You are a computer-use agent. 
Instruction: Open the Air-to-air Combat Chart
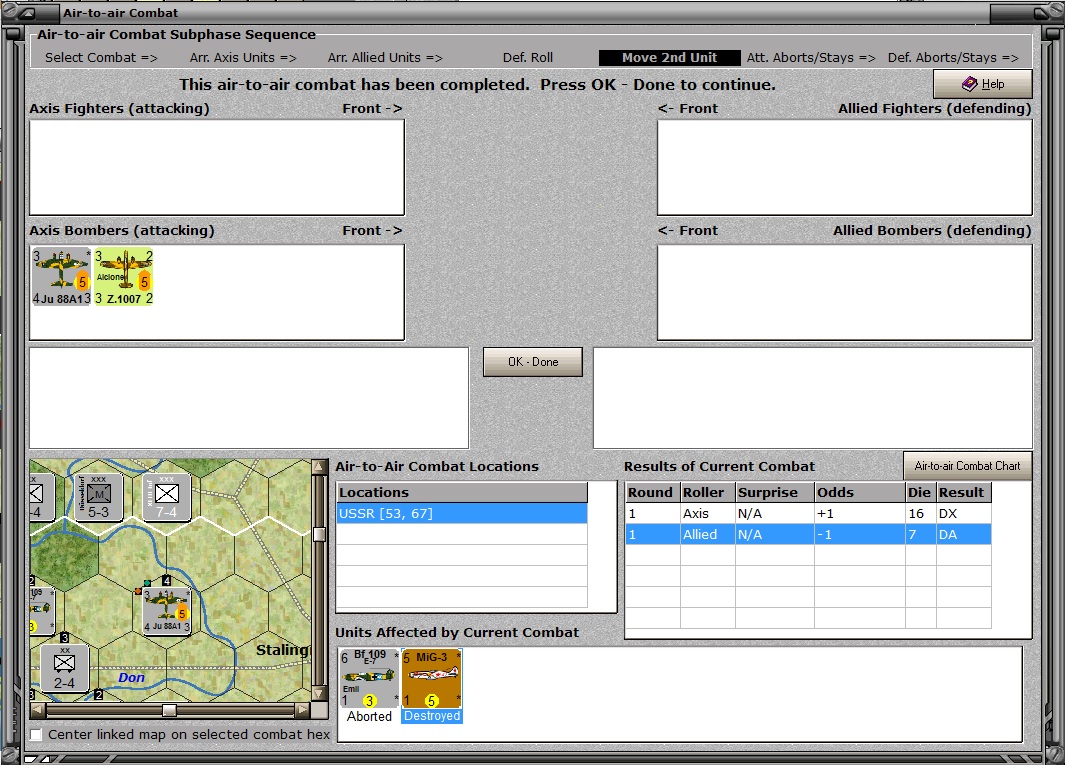point(967,466)
